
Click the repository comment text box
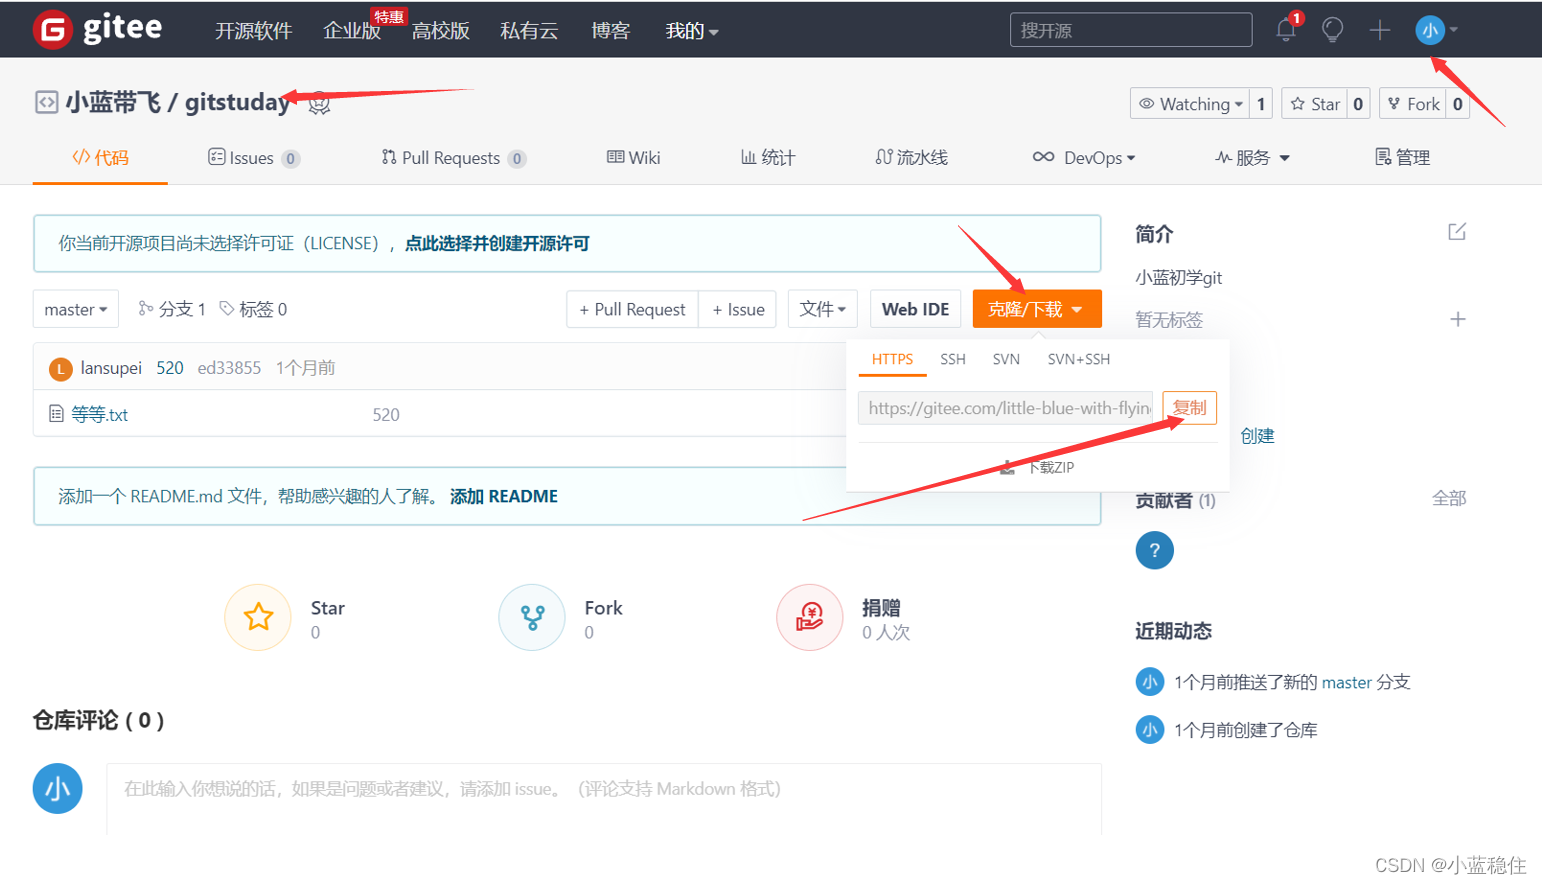(604, 799)
